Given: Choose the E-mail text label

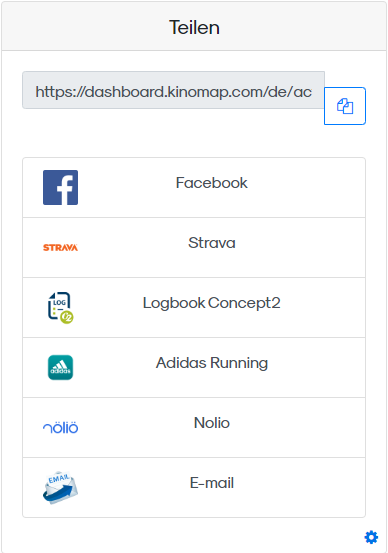Looking at the screenshot, I should pos(212,482).
